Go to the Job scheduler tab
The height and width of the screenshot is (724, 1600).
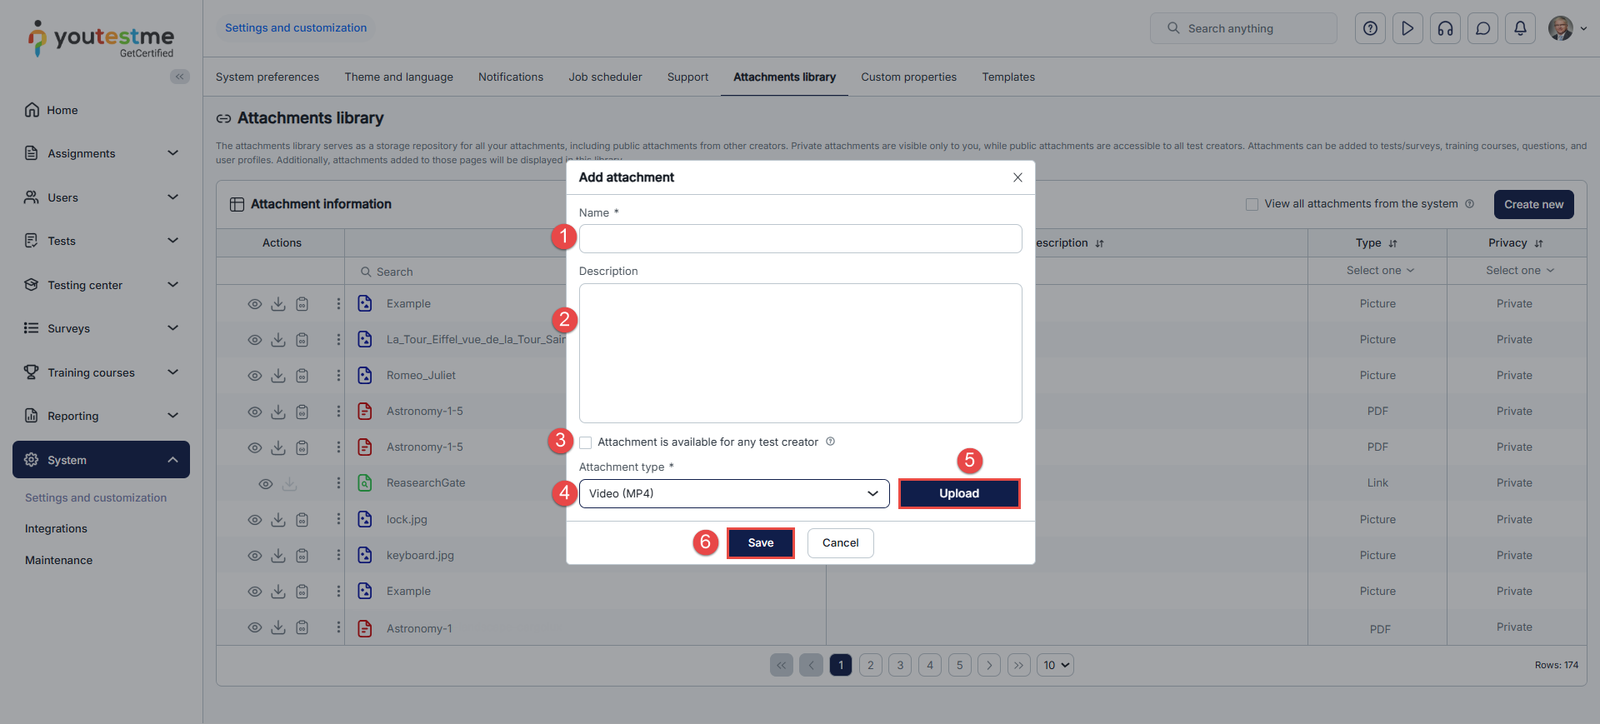(x=605, y=77)
